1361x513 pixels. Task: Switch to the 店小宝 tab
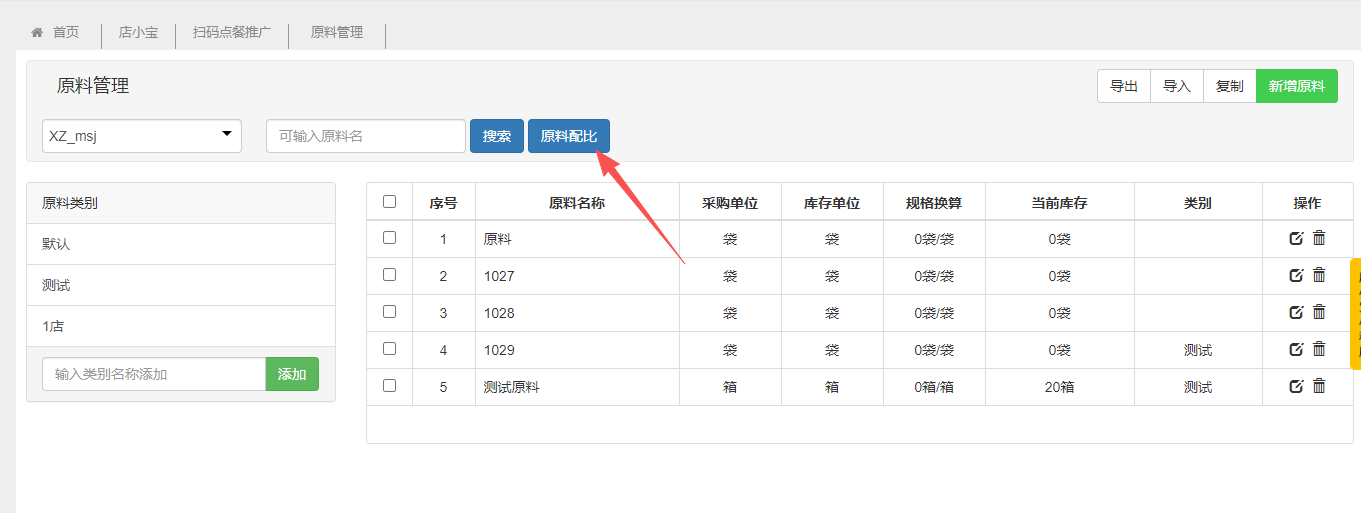coord(138,33)
